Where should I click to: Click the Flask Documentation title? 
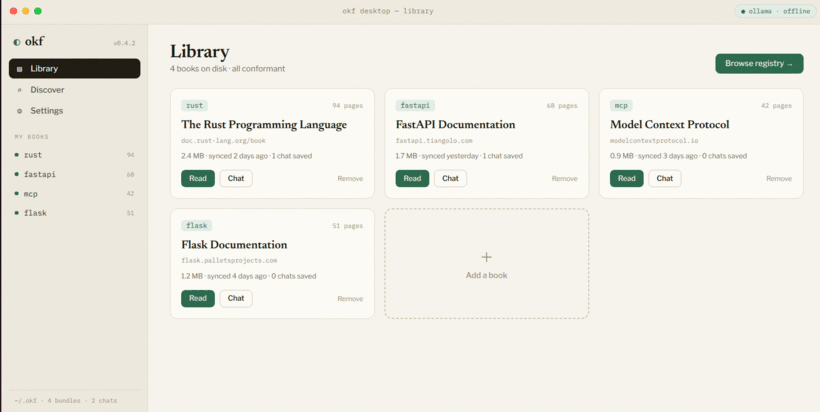(234, 245)
